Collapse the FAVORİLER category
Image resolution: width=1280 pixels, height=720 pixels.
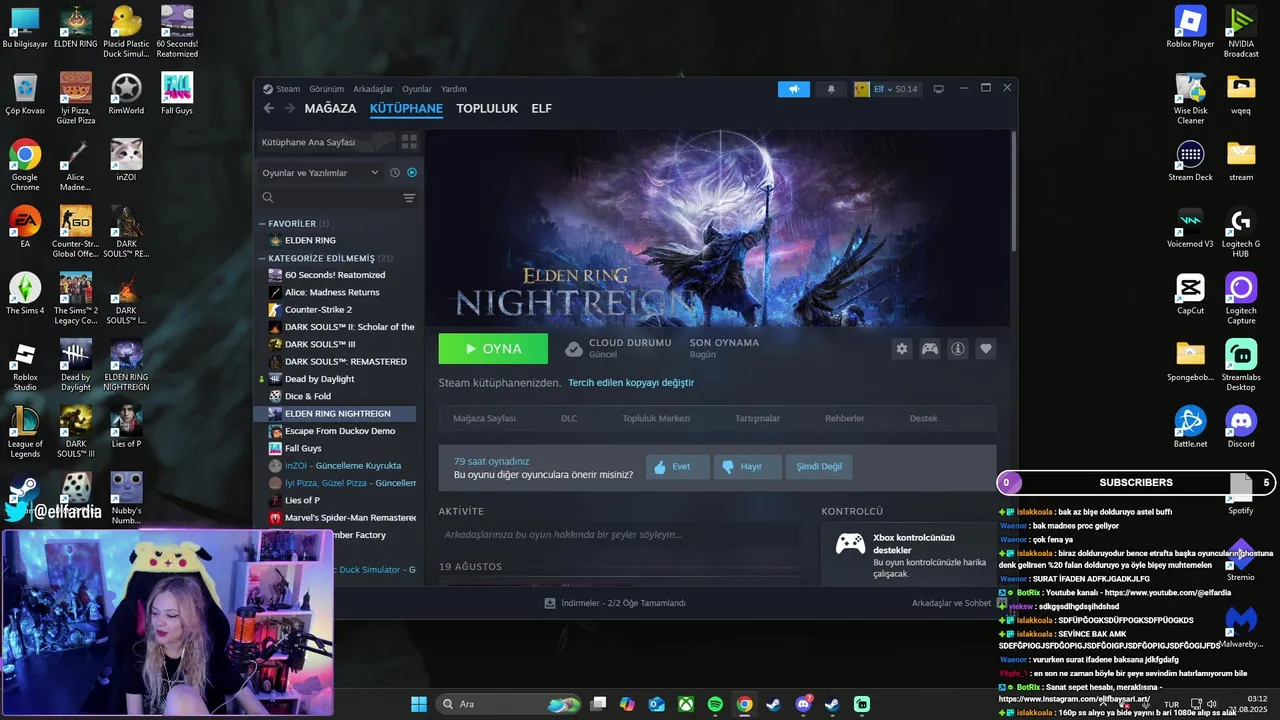pos(292,223)
